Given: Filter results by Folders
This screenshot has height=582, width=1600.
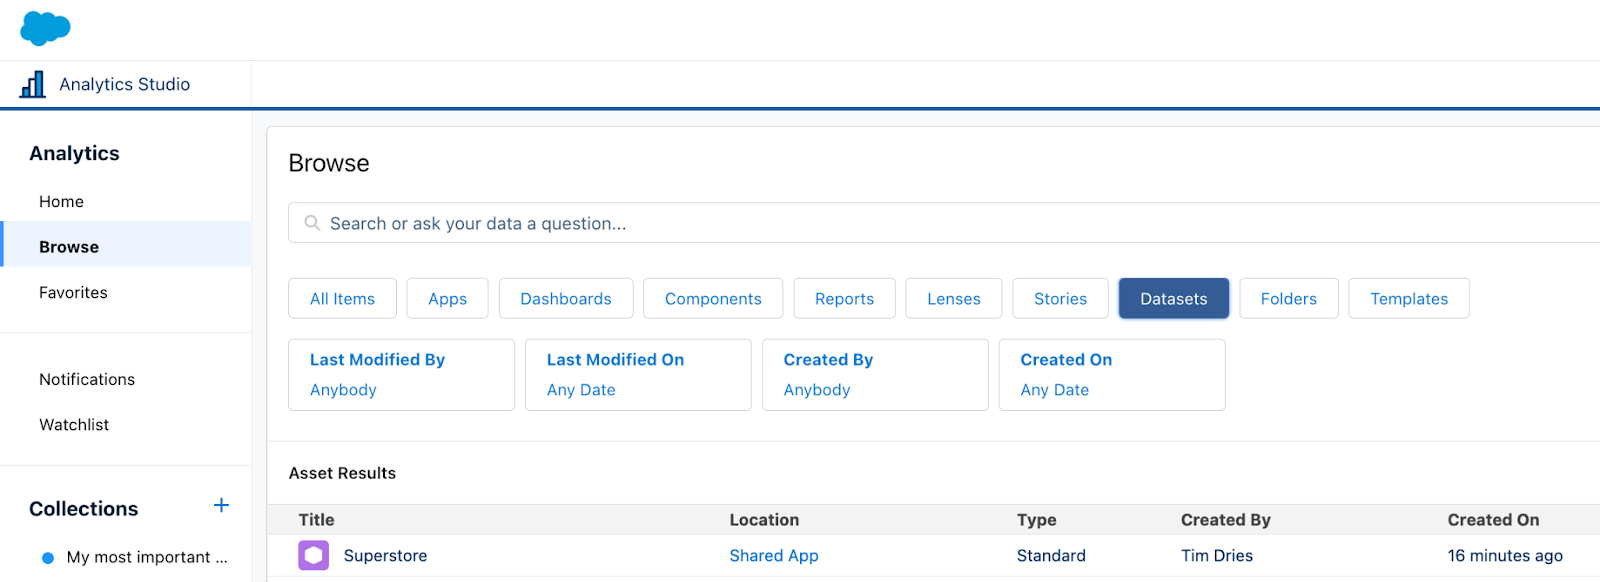Looking at the screenshot, I should click(x=1289, y=298).
